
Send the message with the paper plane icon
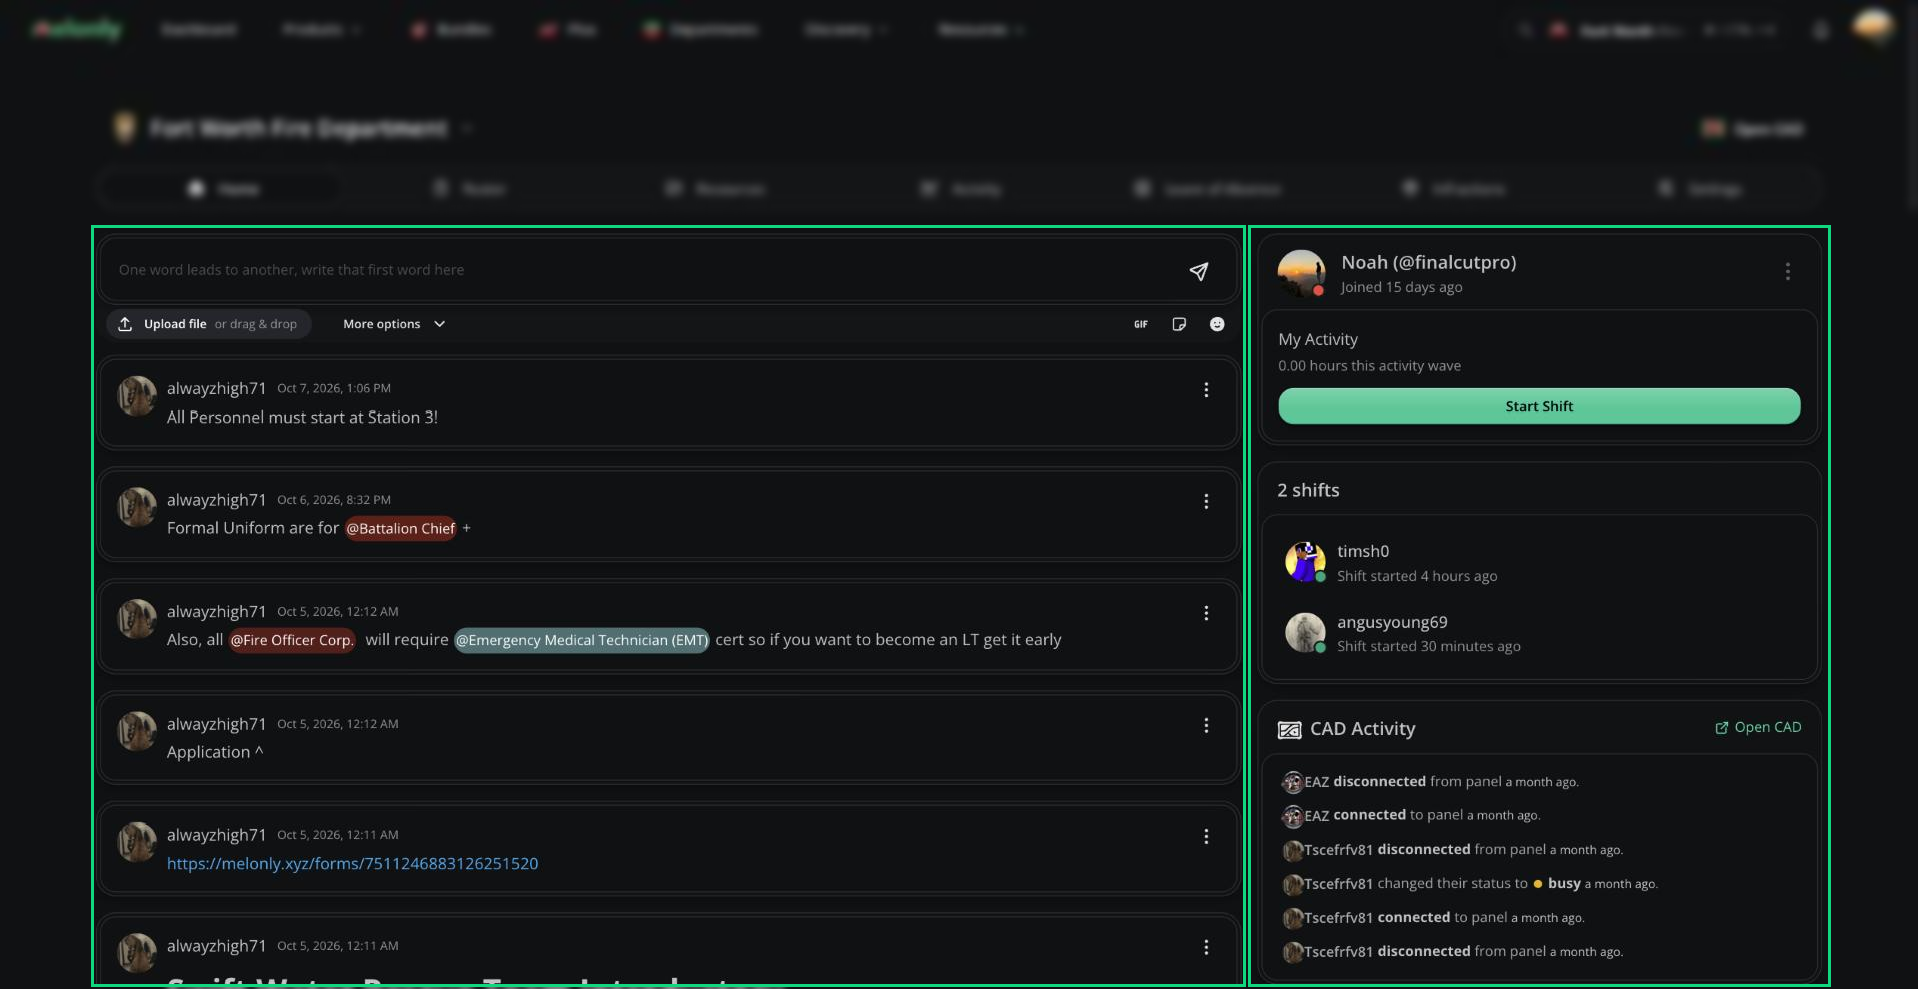[1198, 271]
